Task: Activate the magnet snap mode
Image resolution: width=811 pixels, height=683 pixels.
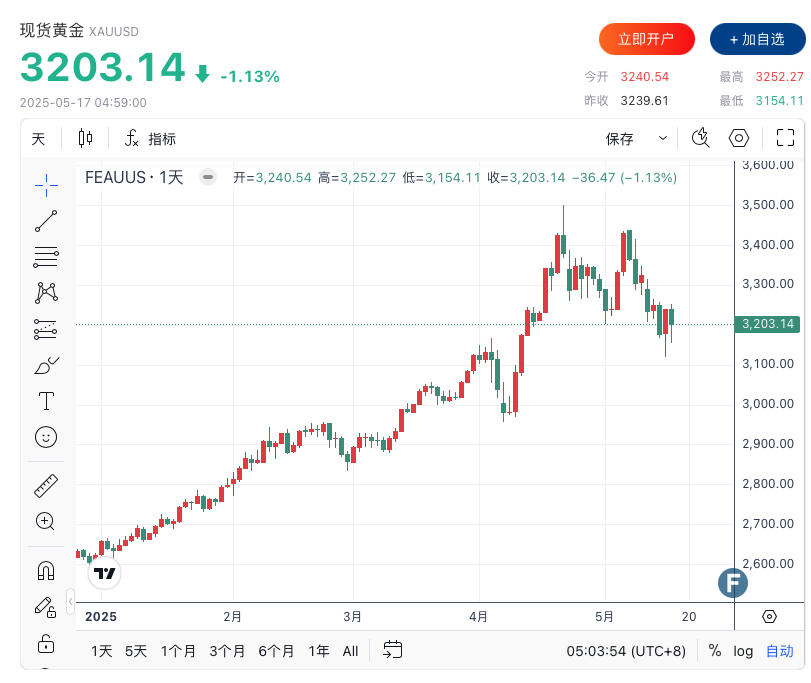Action: click(x=46, y=571)
